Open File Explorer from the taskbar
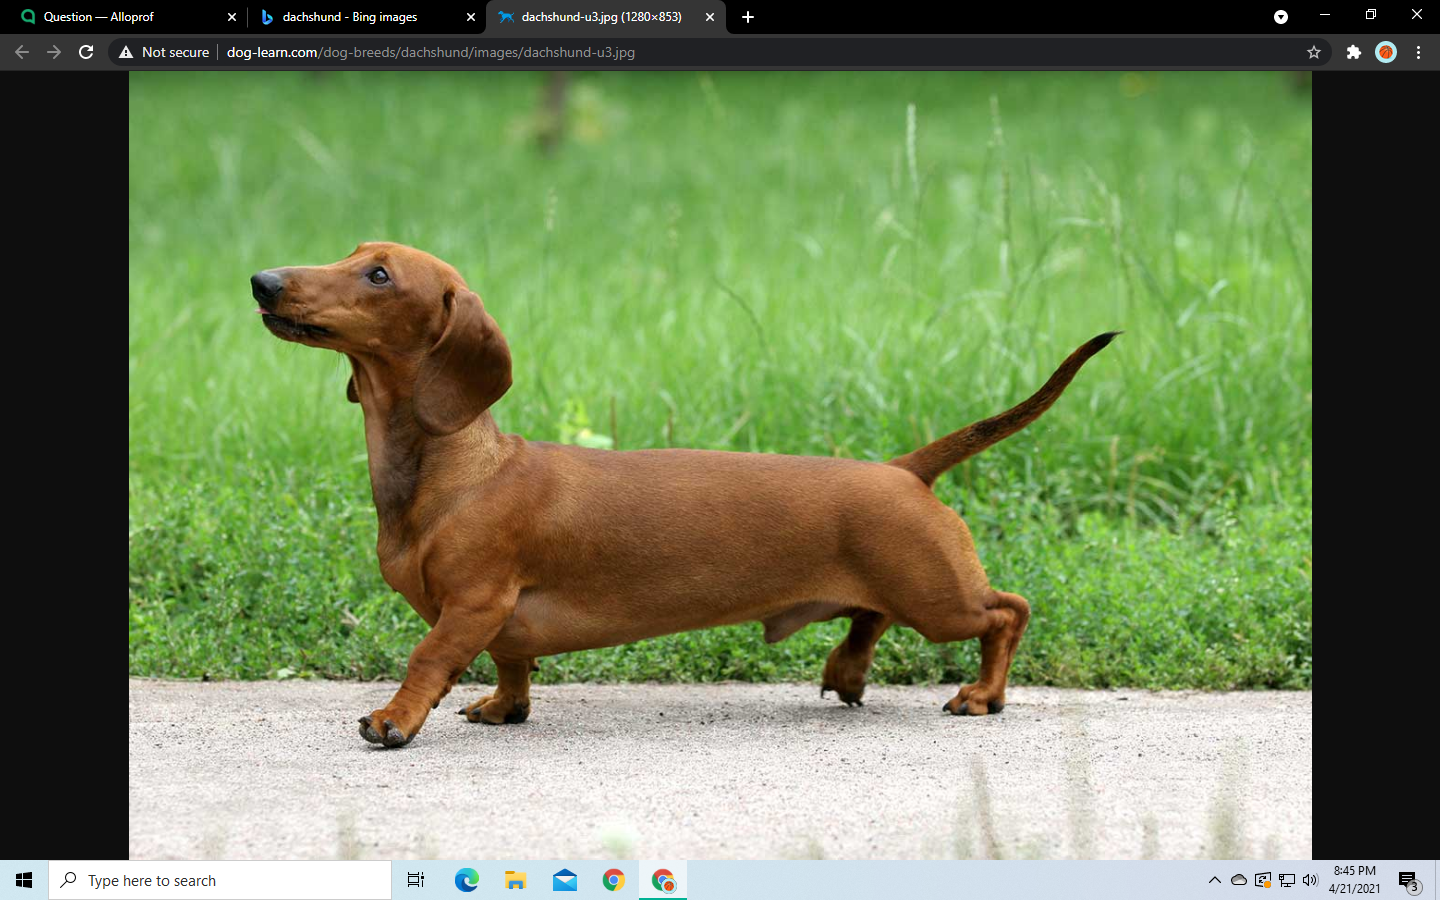Screen dimensions: 1440x900 click(x=515, y=880)
